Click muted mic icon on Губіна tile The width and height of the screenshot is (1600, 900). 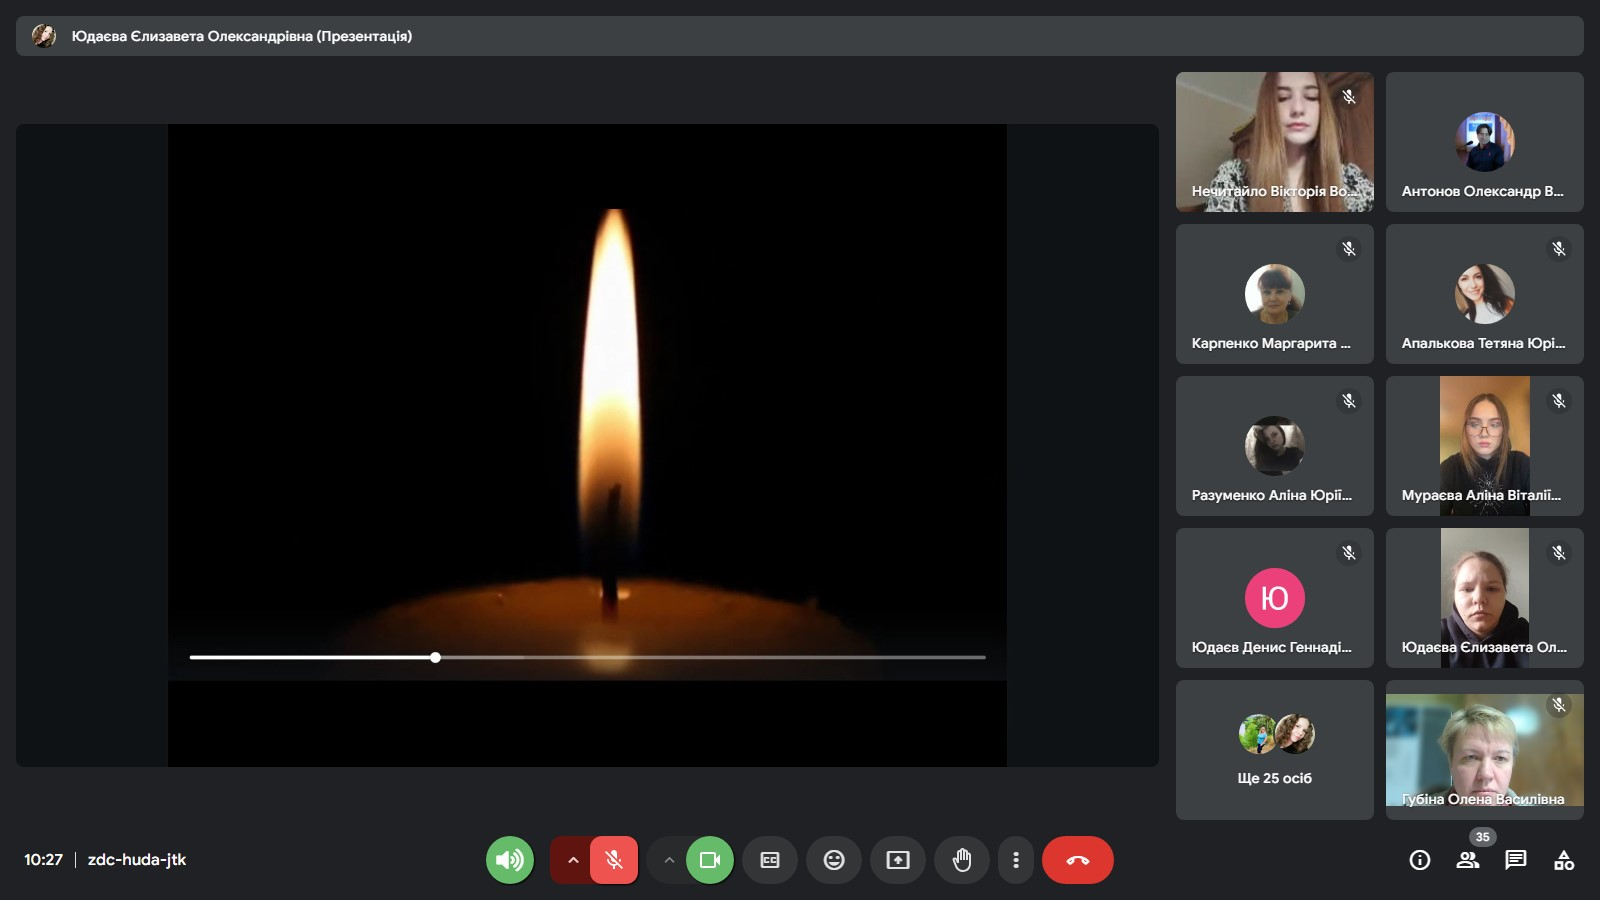(1559, 705)
